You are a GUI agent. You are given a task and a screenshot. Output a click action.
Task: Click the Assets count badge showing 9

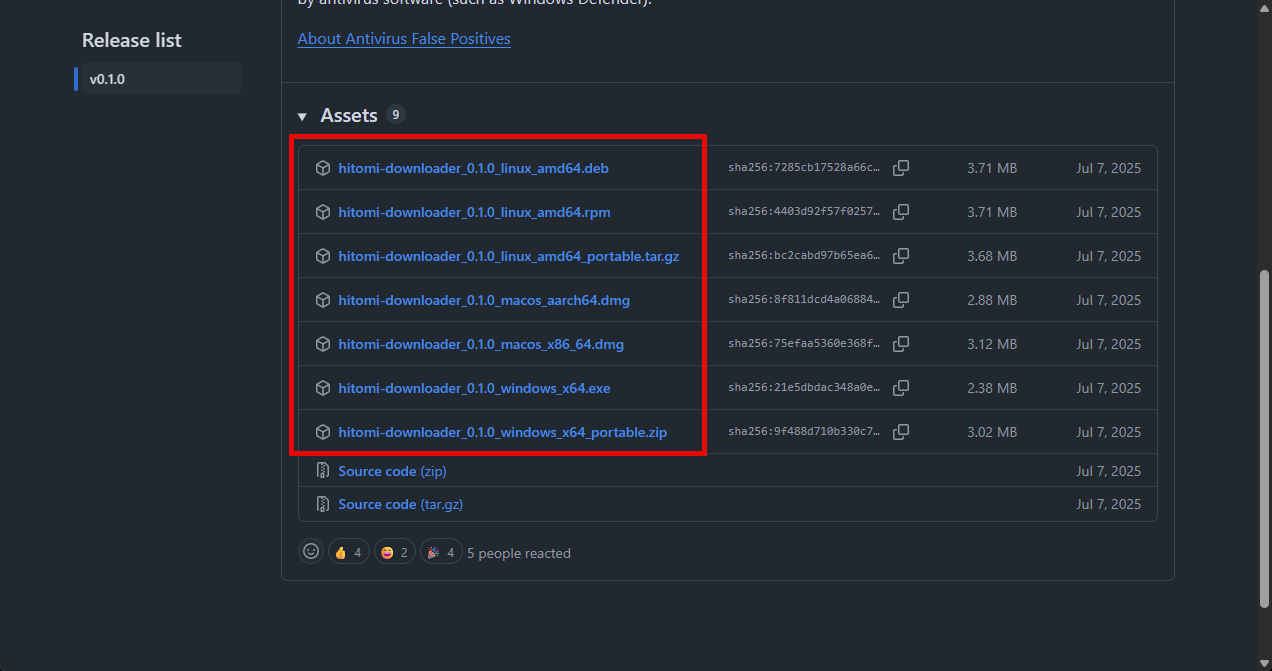pyautogui.click(x=396, y=115)
